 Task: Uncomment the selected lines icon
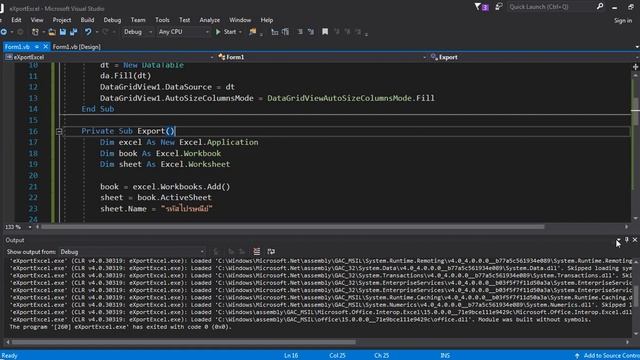pyautogui.click(x=311, y=32)
